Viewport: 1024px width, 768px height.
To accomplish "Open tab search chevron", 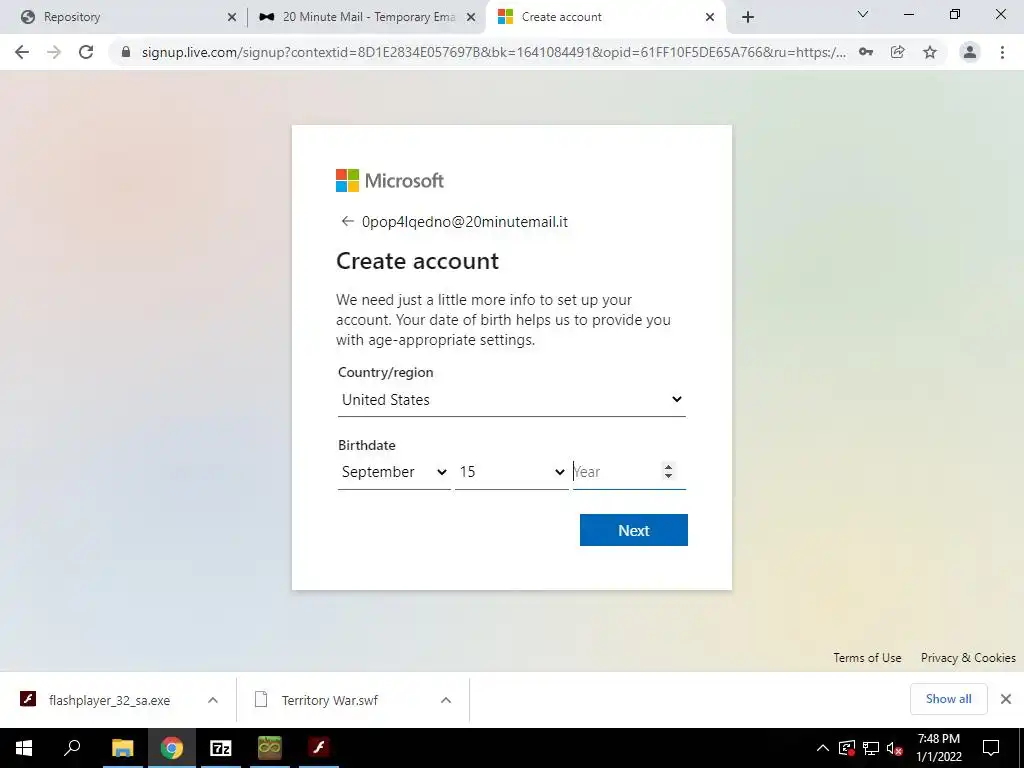I will (863, 14).
